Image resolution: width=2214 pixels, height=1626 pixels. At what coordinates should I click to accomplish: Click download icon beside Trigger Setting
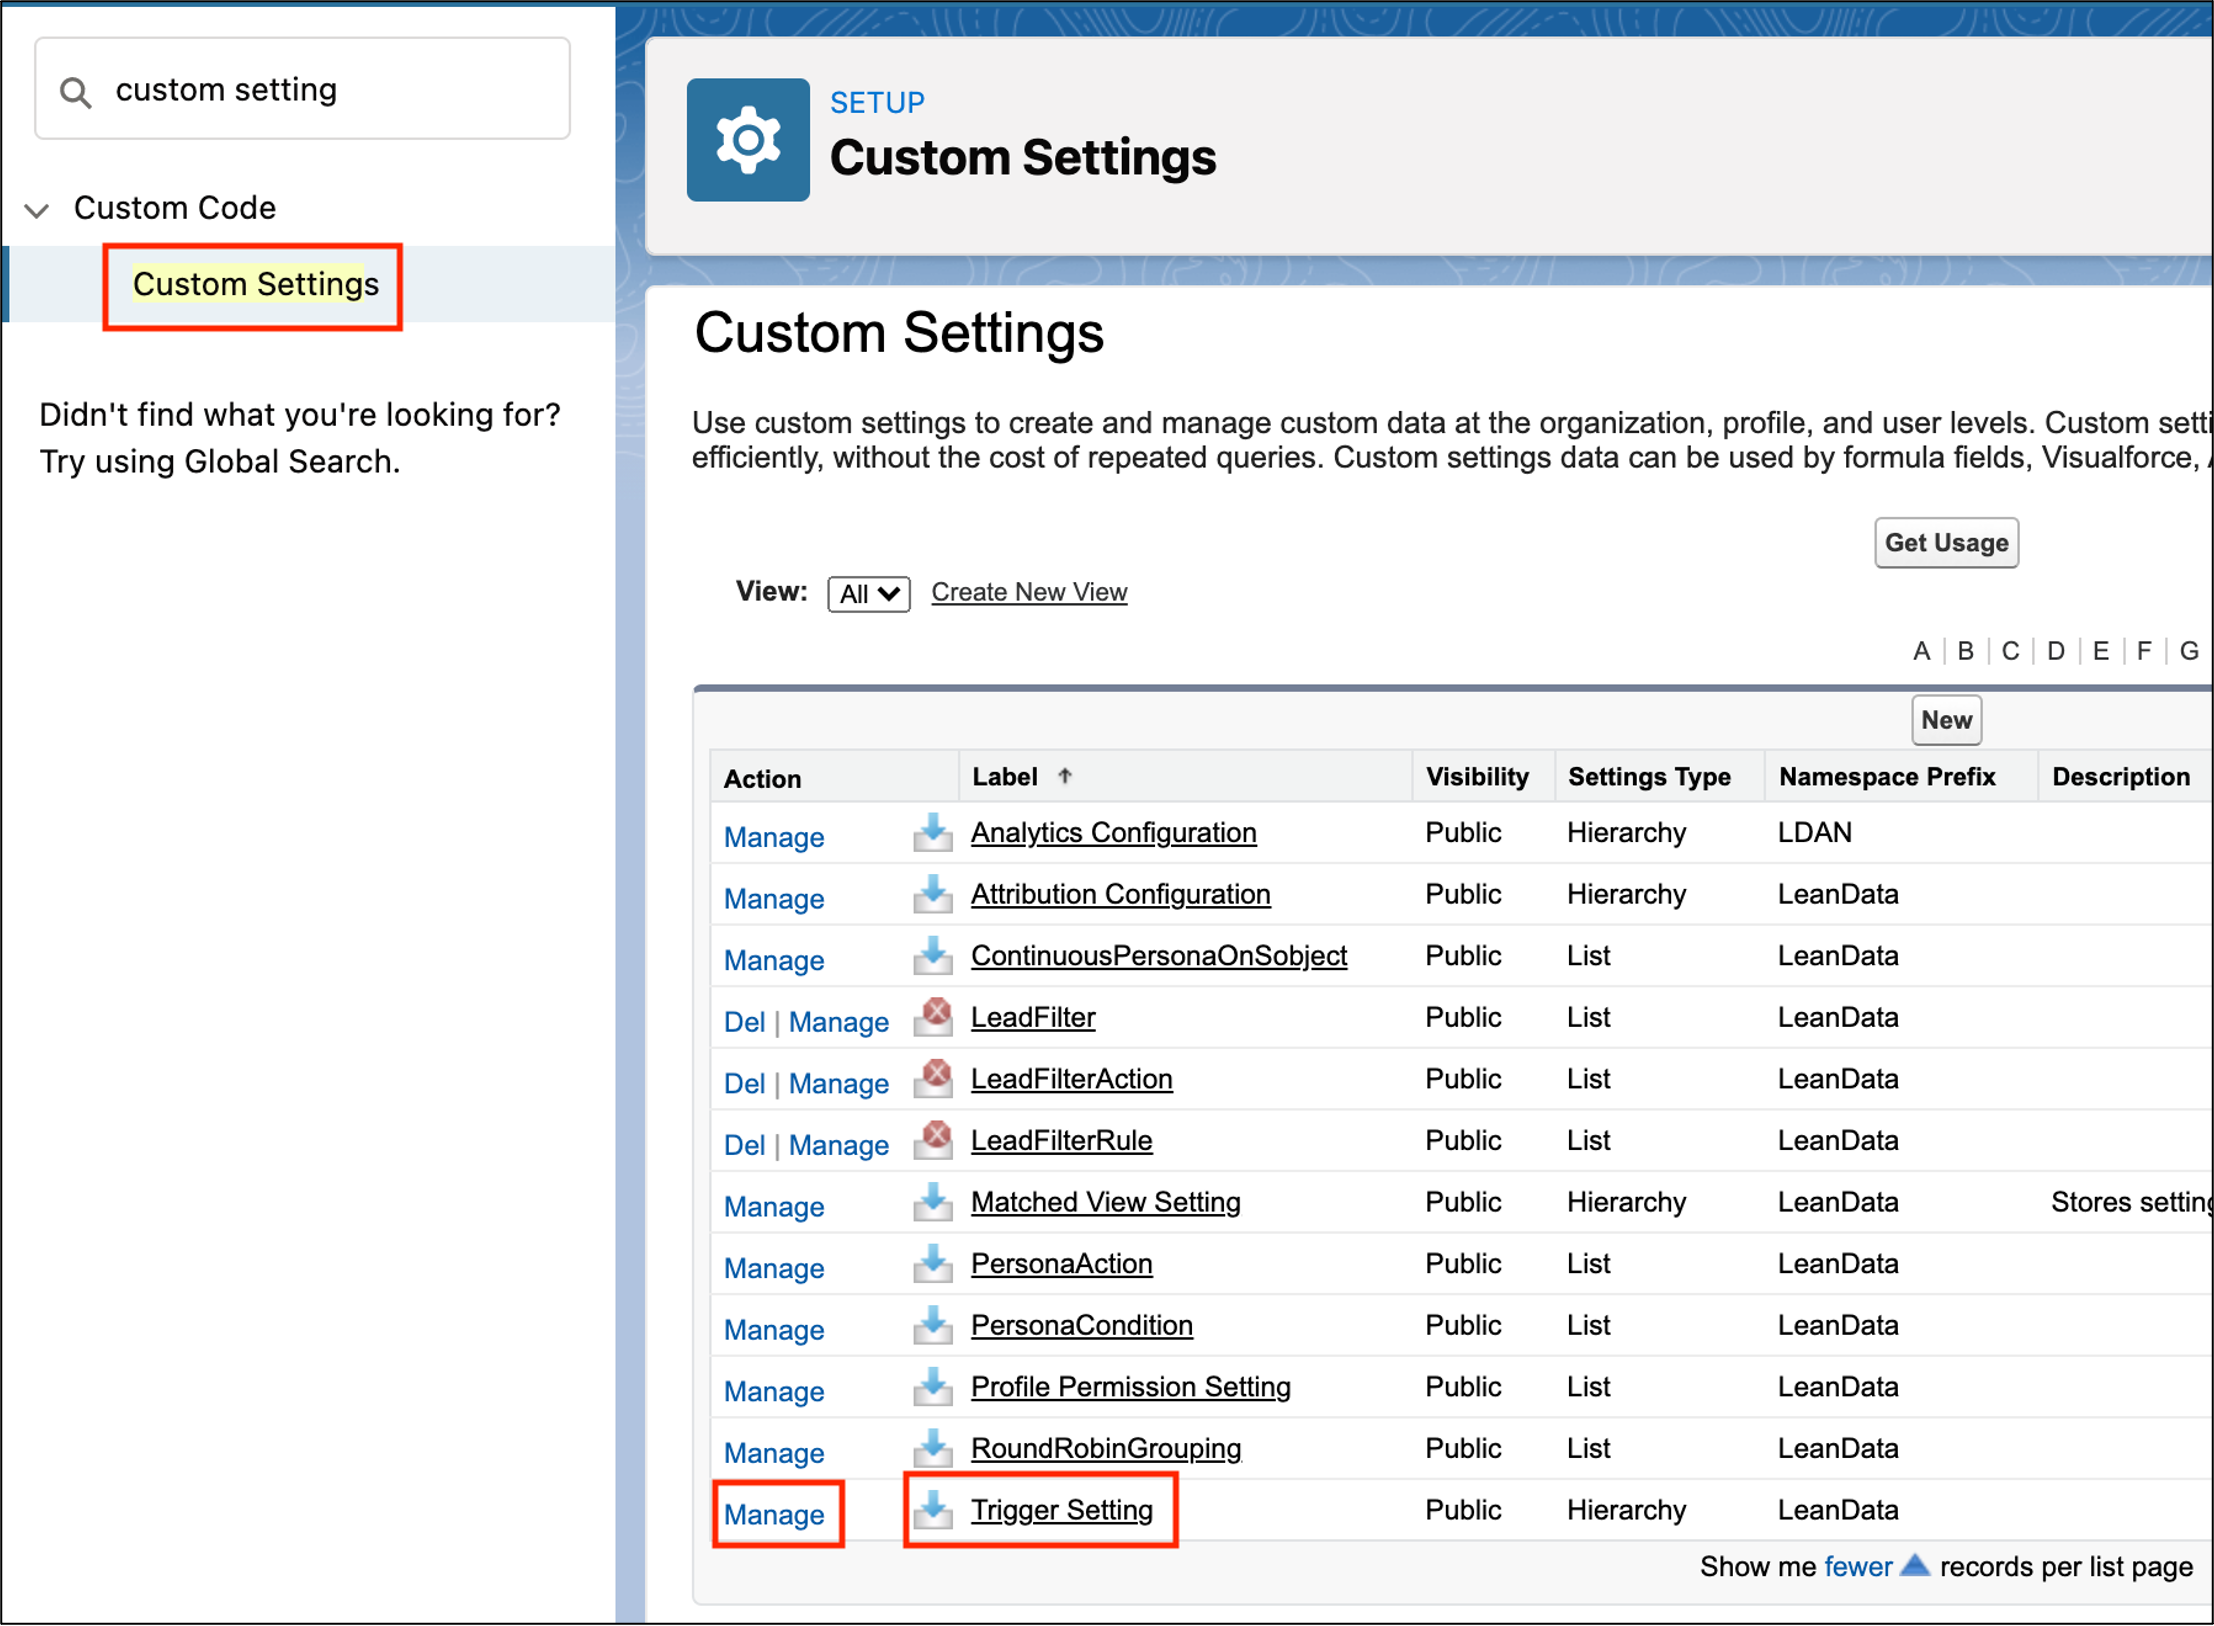tap(932, 1509)
